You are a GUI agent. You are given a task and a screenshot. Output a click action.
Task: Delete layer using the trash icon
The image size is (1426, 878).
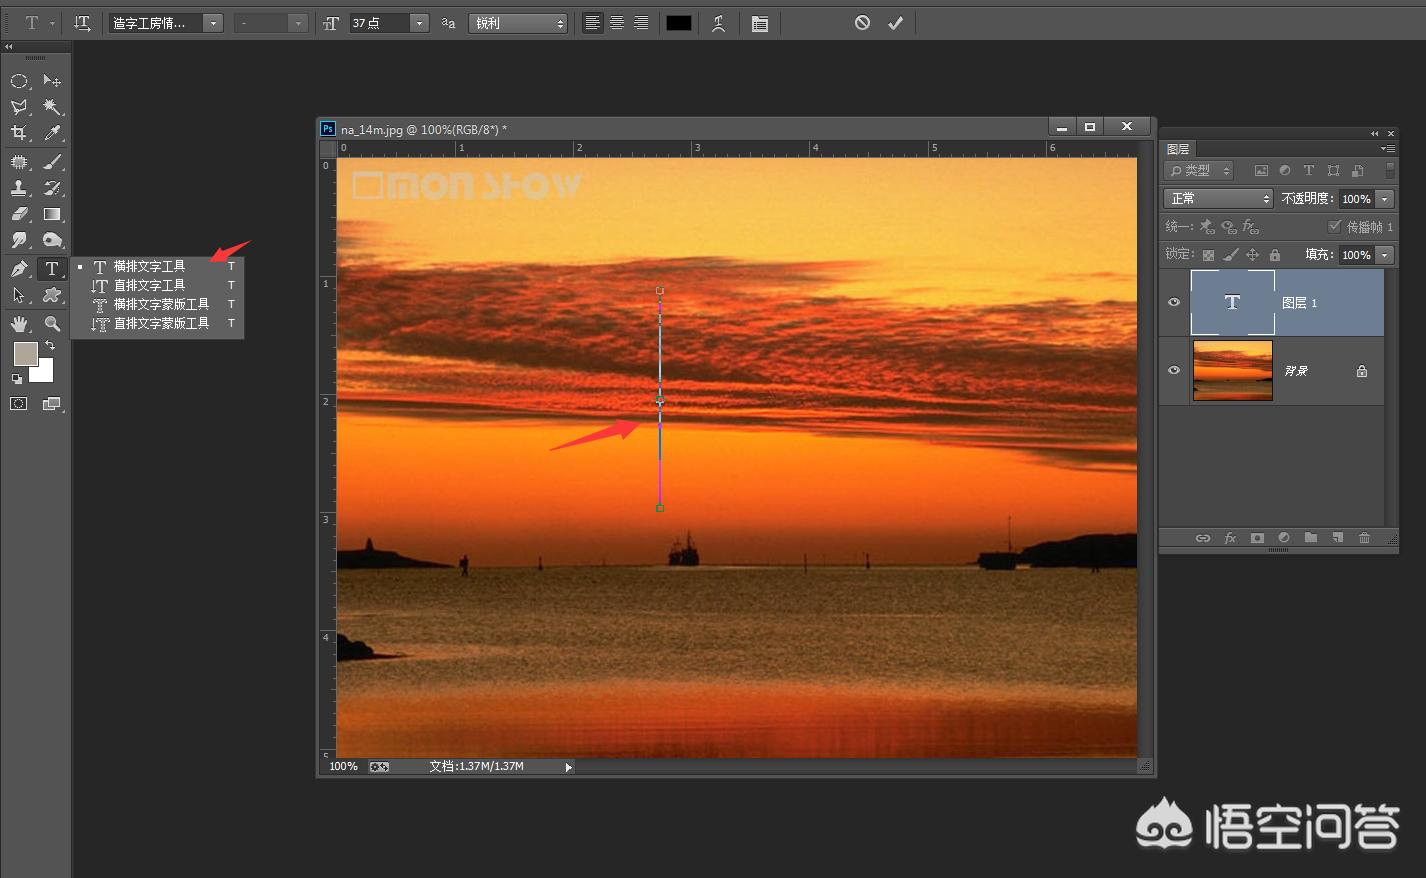coord(1364,538)
